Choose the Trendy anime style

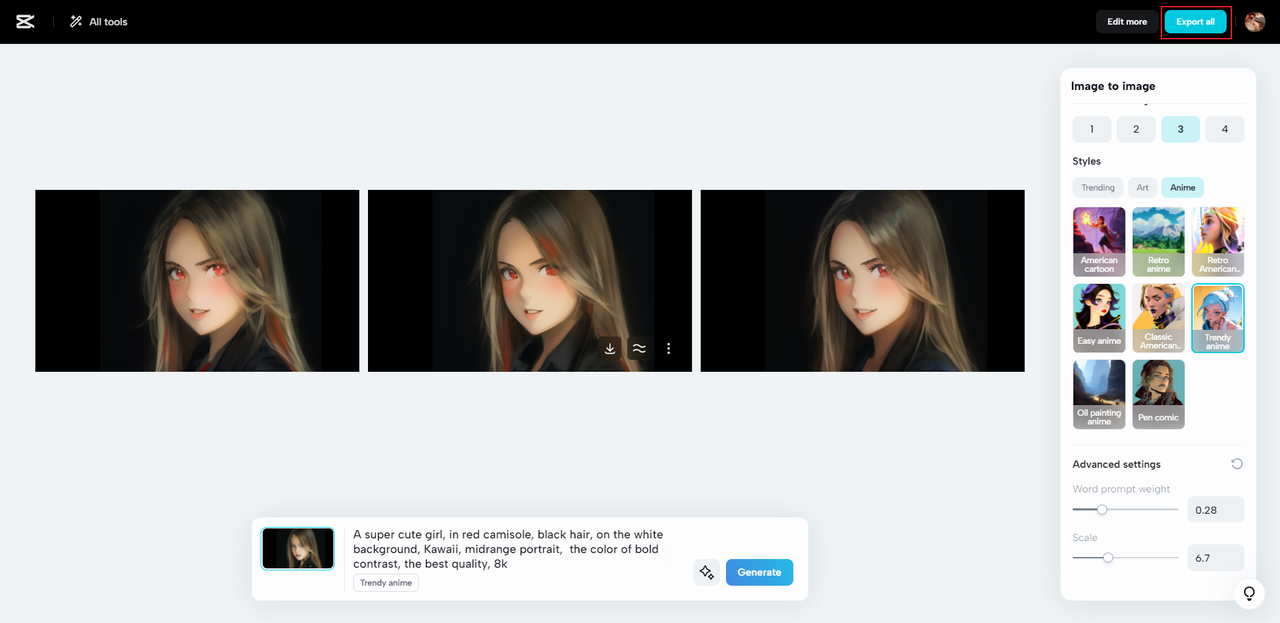[1218, 318]
